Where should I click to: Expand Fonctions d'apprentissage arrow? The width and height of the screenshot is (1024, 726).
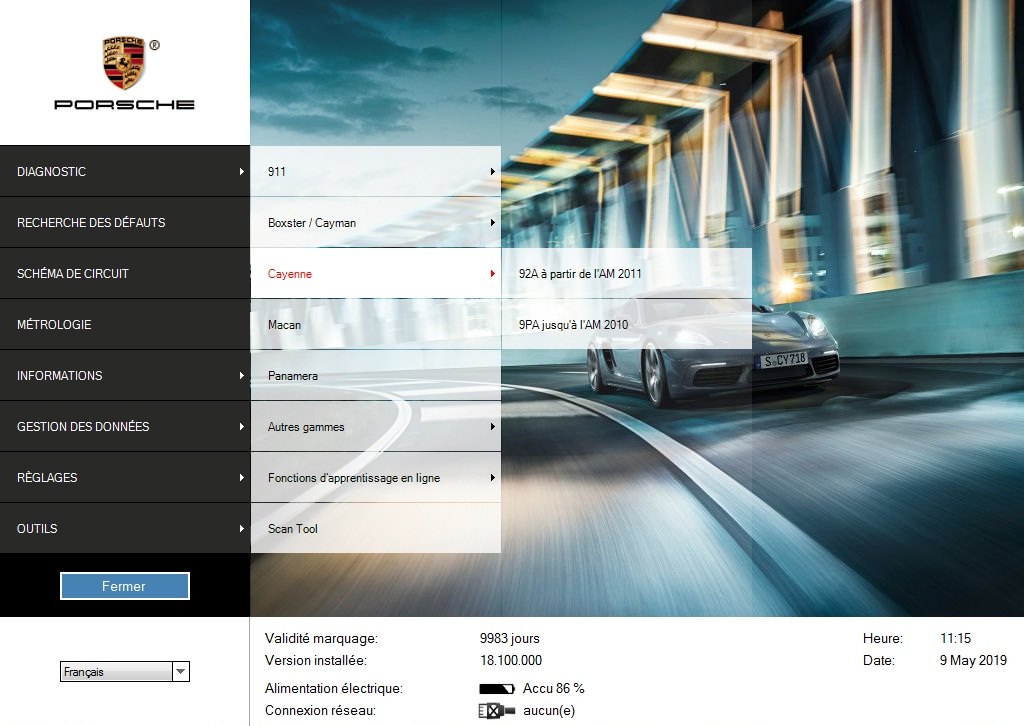point(492,477)
